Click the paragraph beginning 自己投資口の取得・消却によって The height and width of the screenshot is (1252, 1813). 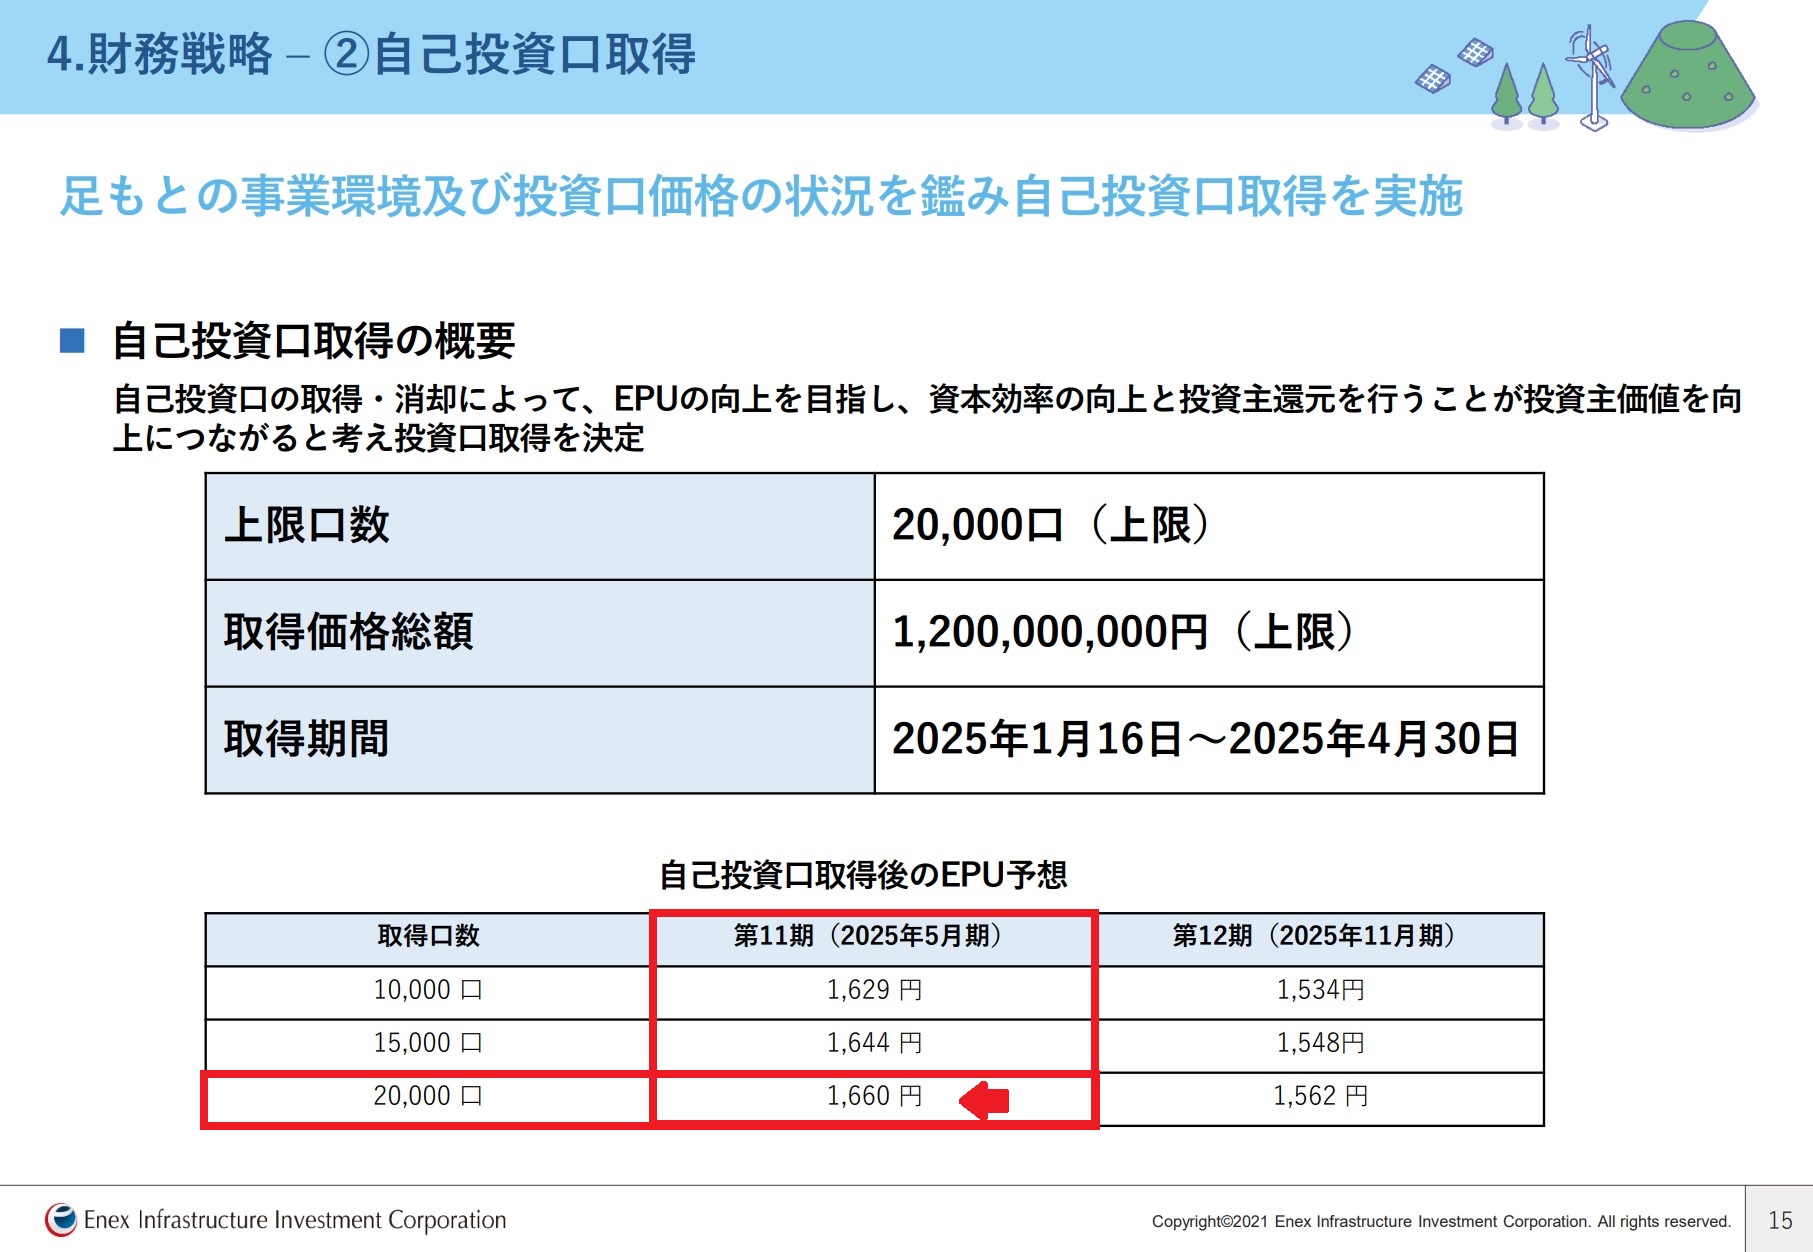coord(928,418)
